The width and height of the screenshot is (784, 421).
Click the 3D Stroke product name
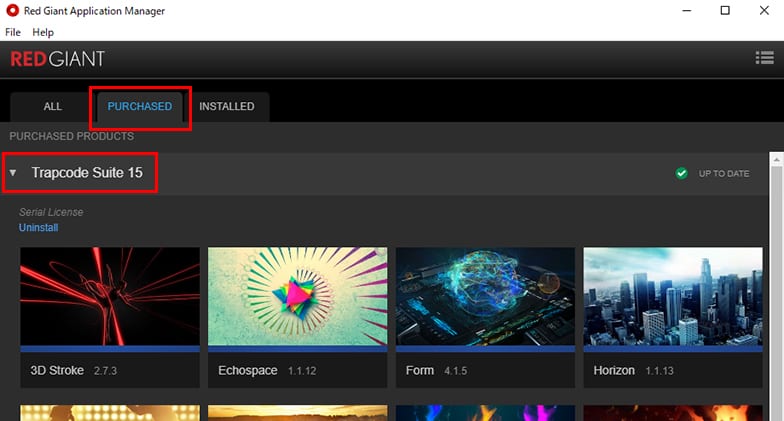tap(57, 370)
